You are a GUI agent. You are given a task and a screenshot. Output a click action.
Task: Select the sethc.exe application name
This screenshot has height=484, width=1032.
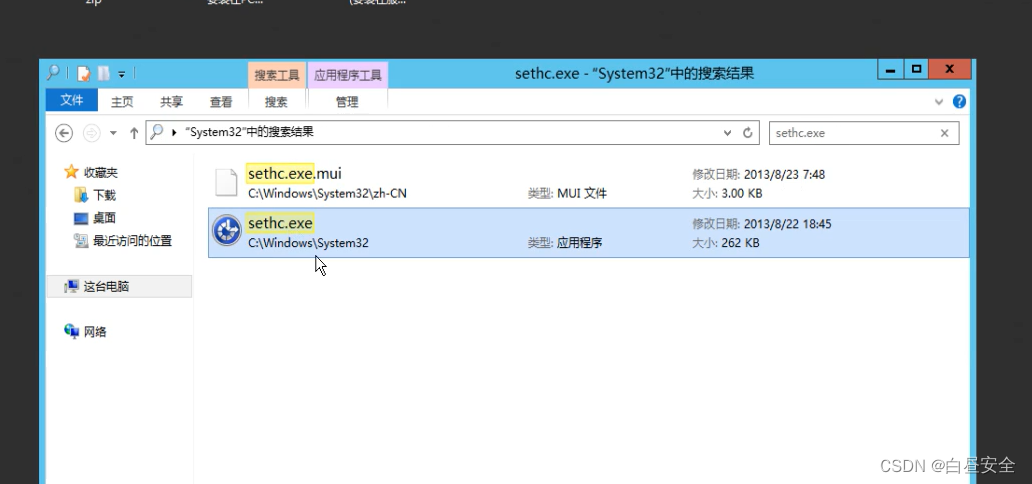[280, 223]
